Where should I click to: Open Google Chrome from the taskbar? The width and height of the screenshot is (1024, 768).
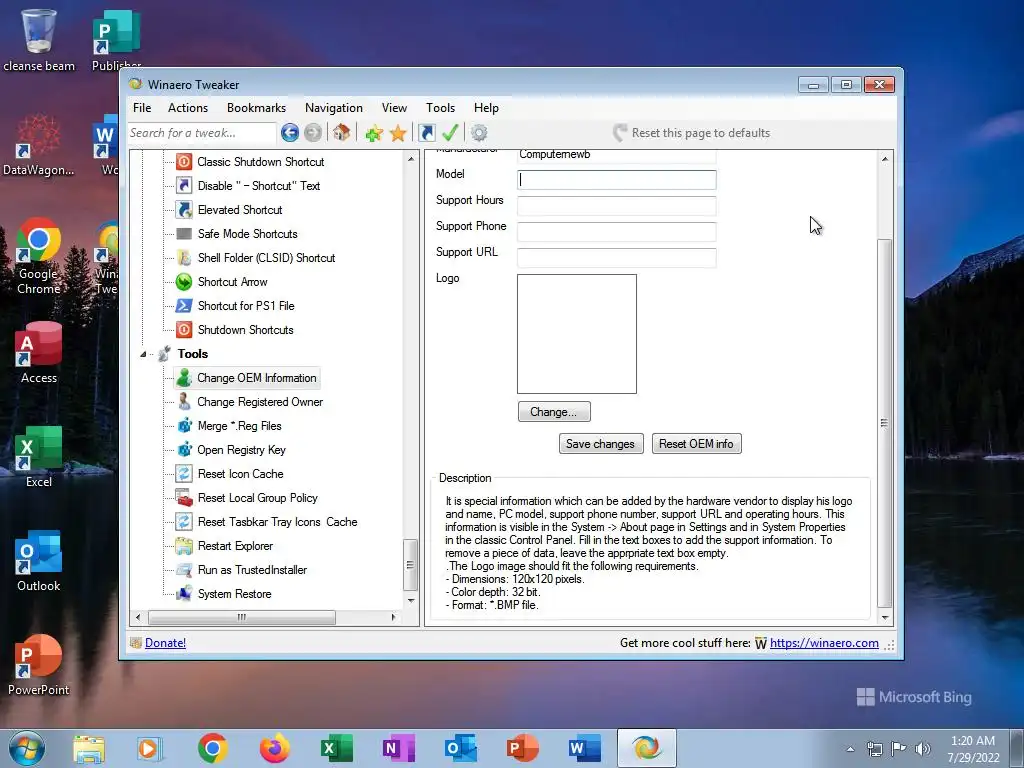212,748
